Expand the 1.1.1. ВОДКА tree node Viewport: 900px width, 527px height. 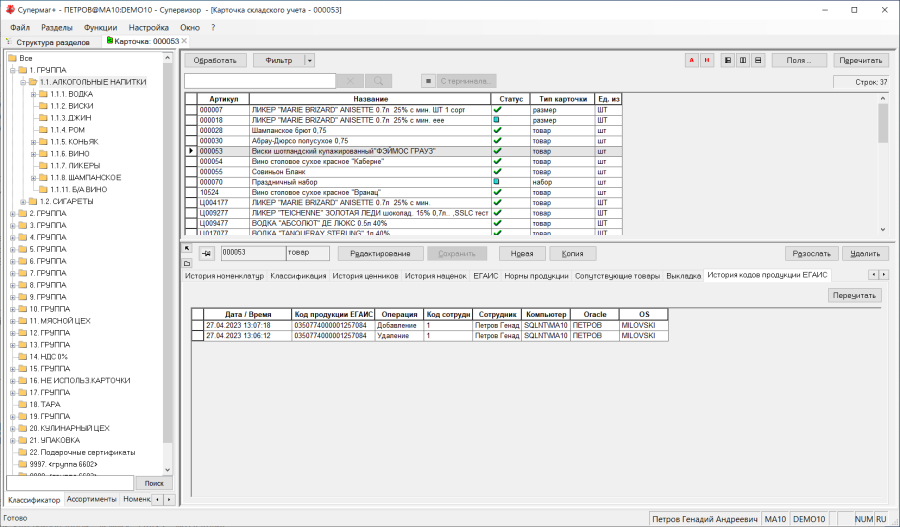coord(33,94)
